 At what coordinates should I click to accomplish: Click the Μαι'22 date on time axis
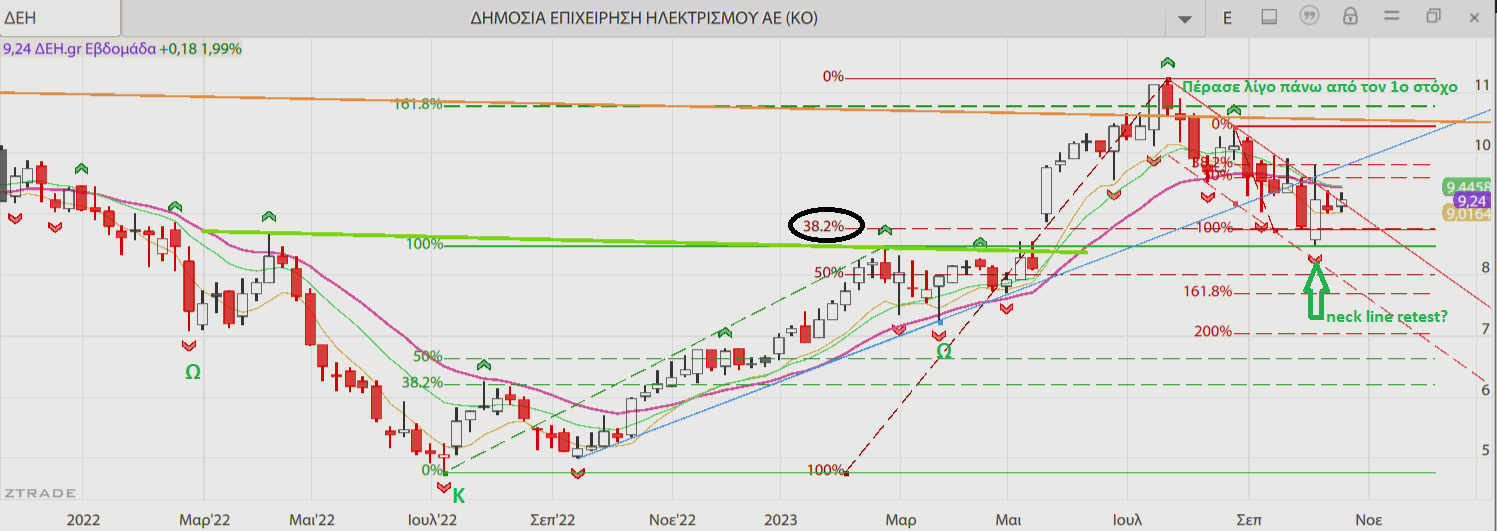[311, 520]
